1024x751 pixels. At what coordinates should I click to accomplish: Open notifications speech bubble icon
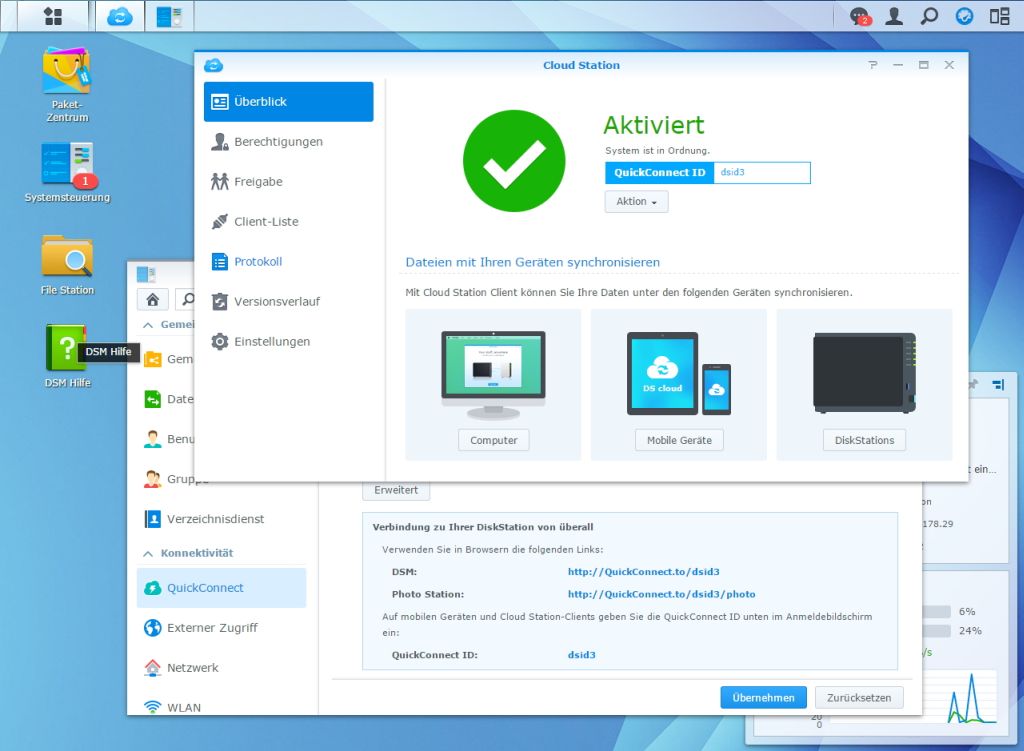pos(860,16)
